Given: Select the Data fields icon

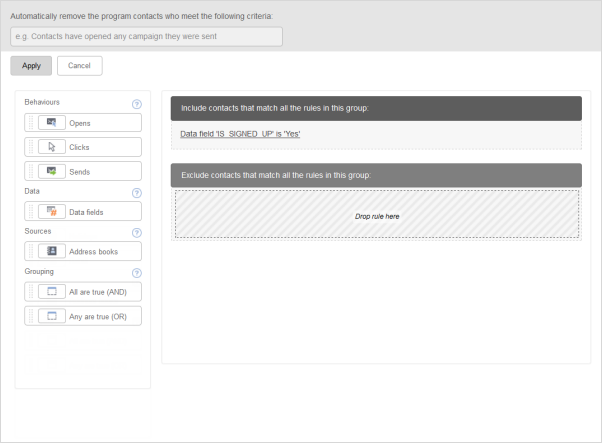Looking at the screenshot, I should click(51, 211).
